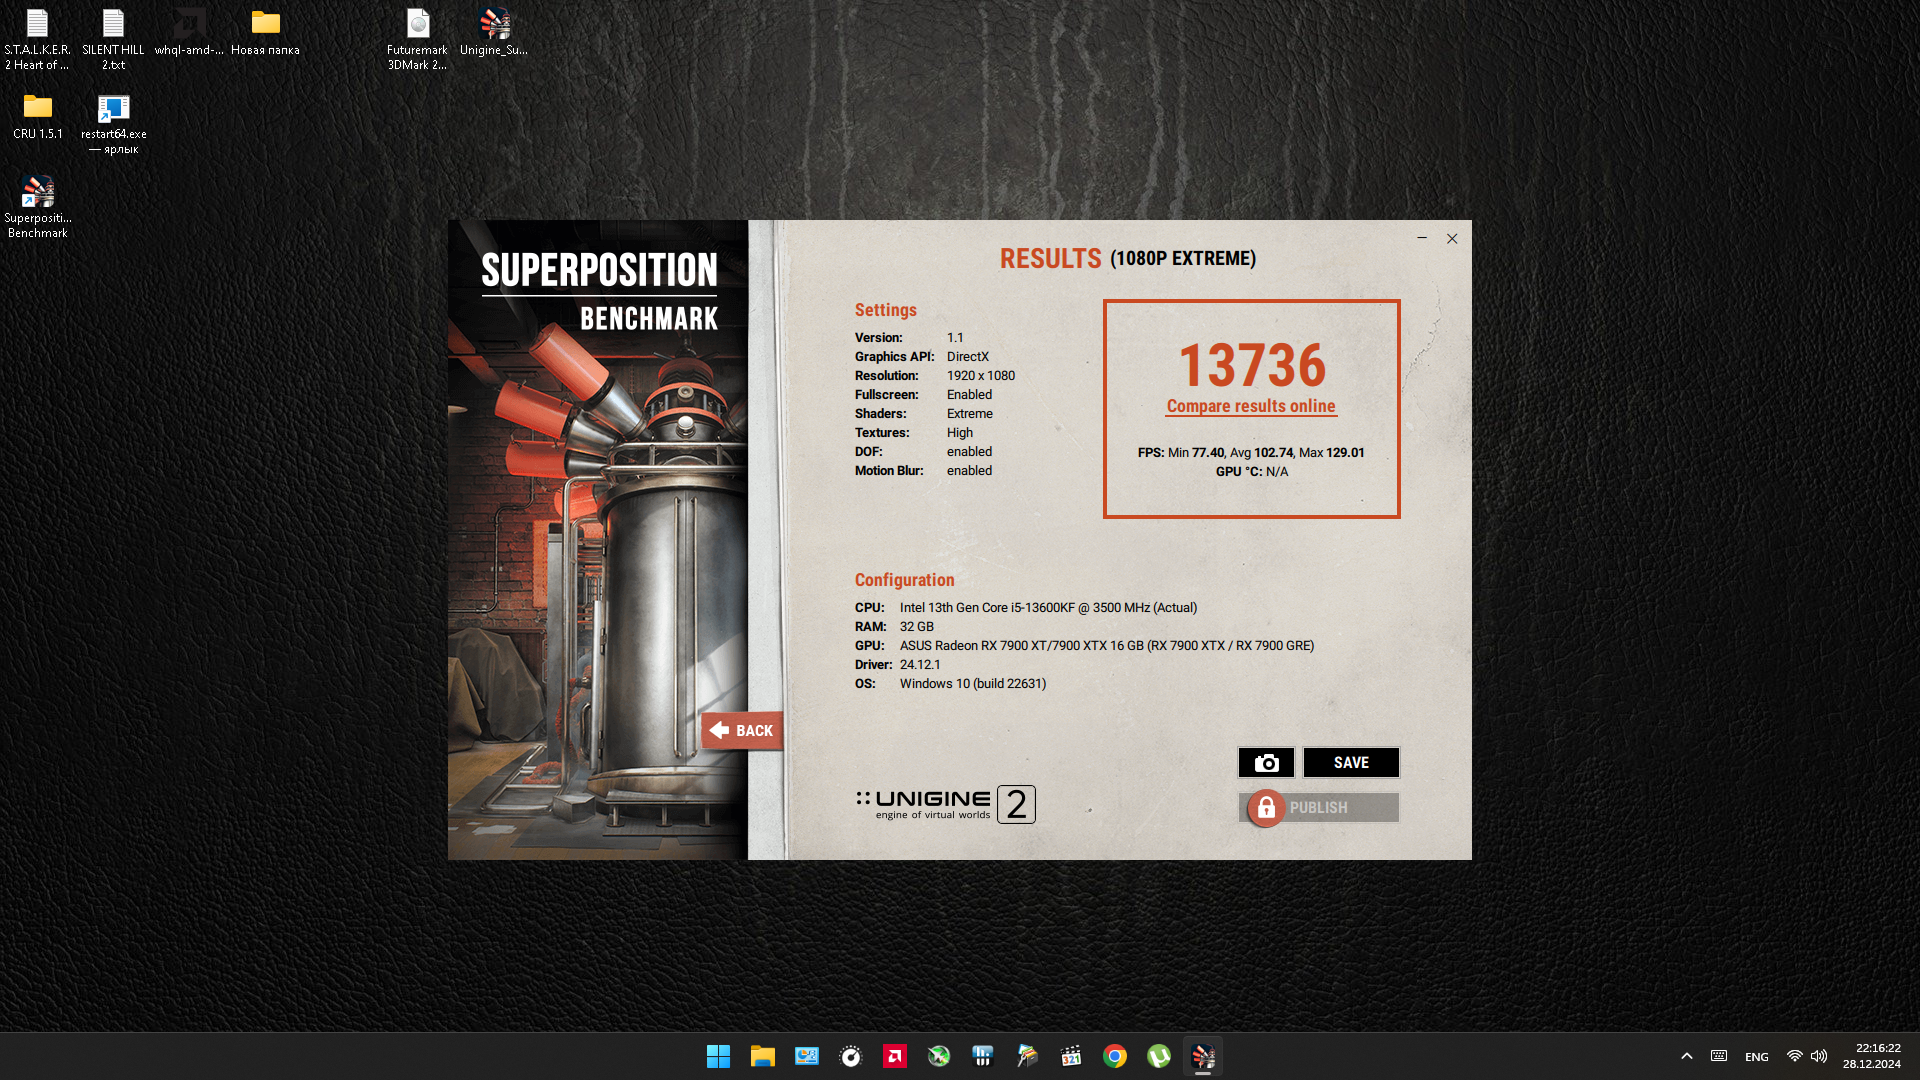The width and height of the screenshot is (1920, 1080).
Task: Open Futuremark 3DMark desktop file
Action: coord(417,38)
